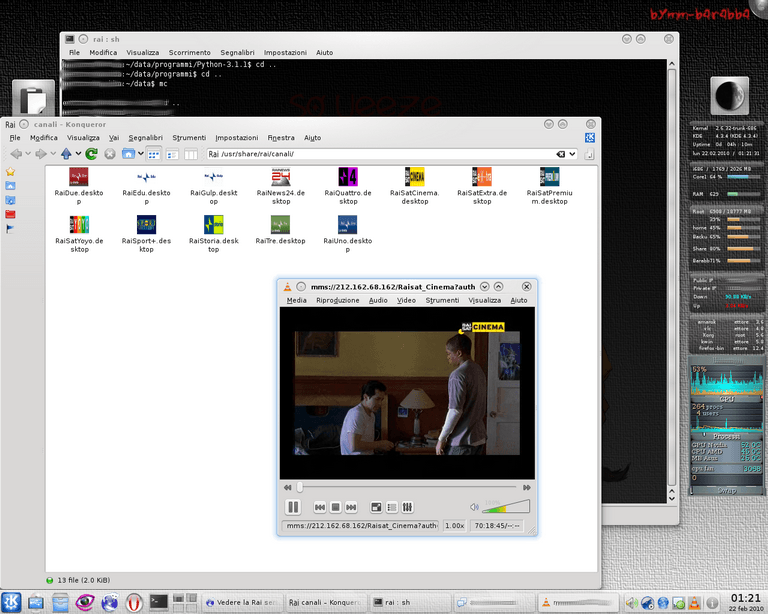Open VLC extended settings equalizer icon

(407, 507)
